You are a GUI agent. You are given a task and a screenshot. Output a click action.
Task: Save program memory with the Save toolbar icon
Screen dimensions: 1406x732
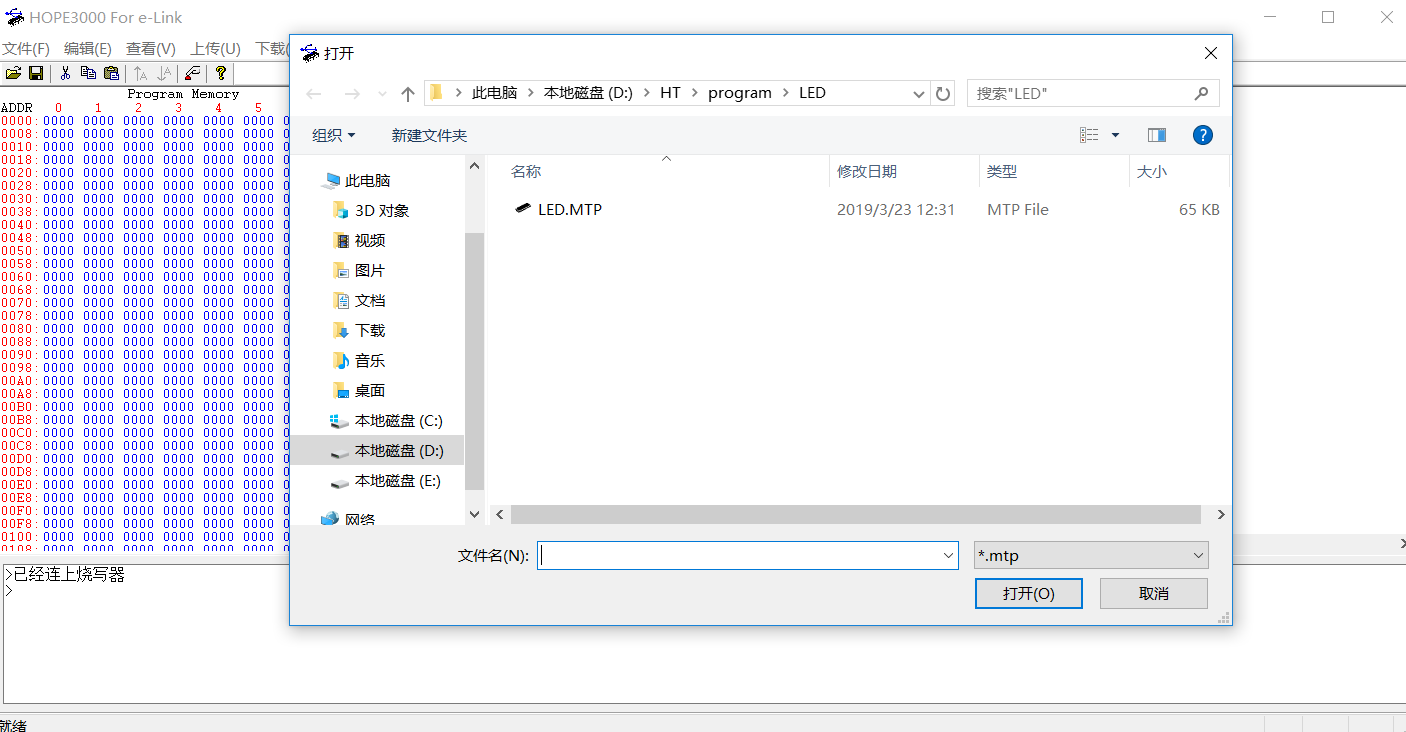[35, 73]
